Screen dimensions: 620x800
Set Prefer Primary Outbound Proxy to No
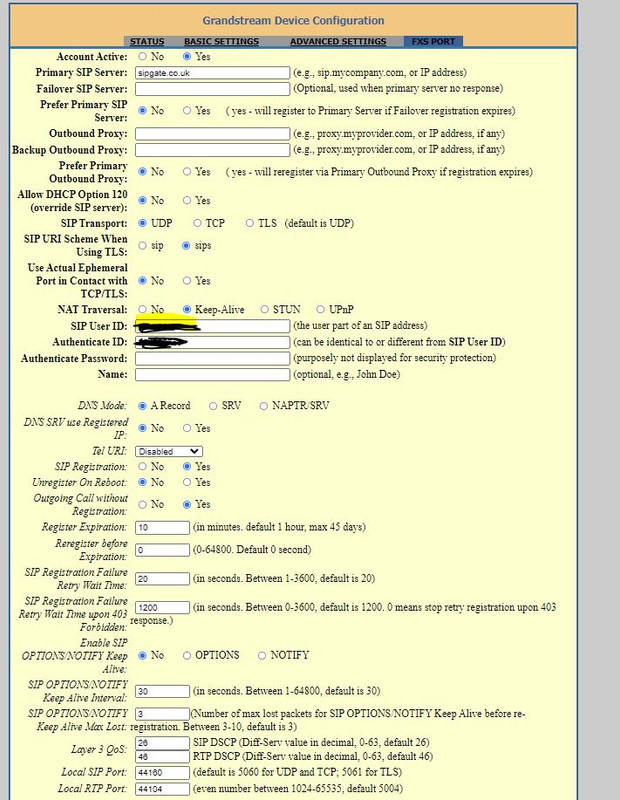[142, 172]
